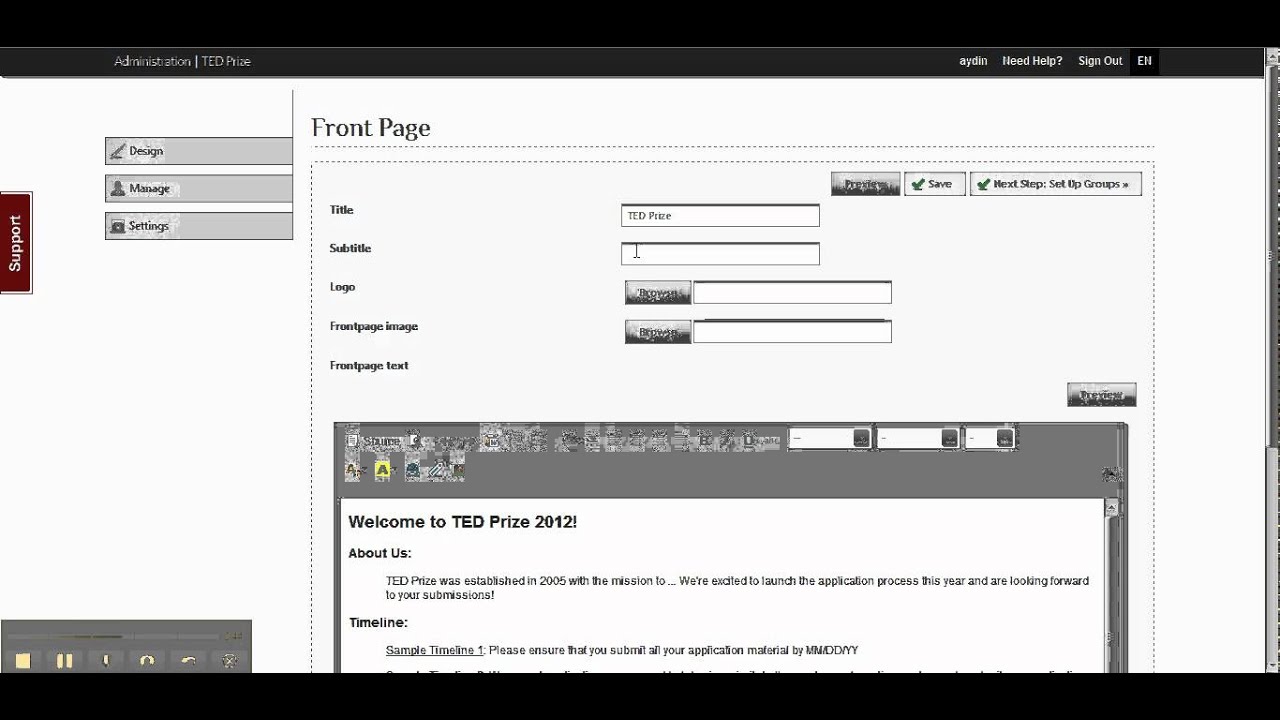Viewport: 1280px width, 720px height.
Task: Click the Front Page heading
Action: point(371,128)
